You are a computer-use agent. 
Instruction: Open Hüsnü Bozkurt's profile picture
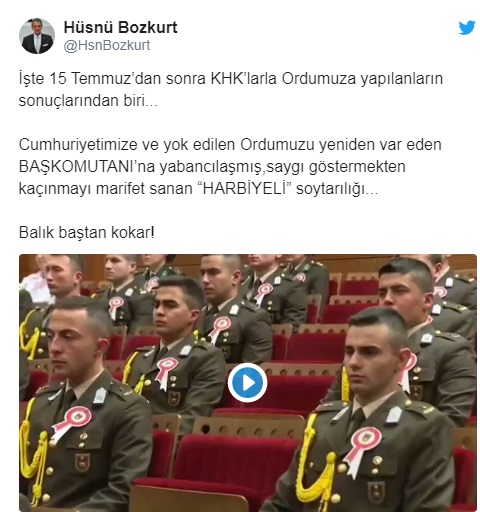pyautogui.click(x=37, y=36)
